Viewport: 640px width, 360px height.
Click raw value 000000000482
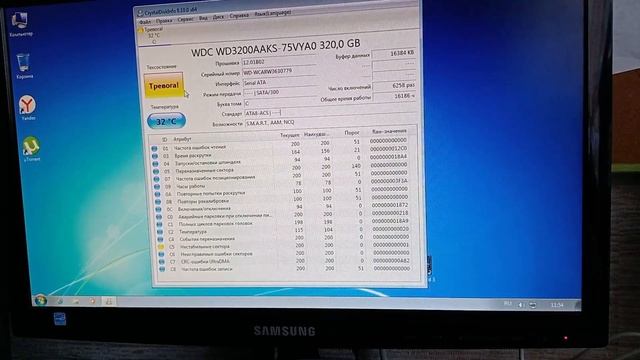pos(391,260)
